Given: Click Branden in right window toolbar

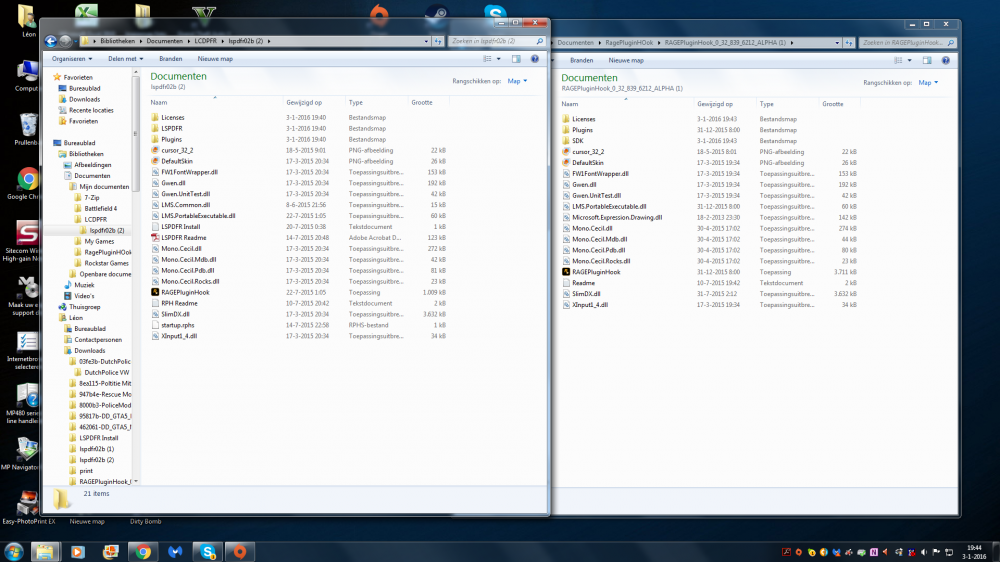Looking at the screenshot, I should (x=582, y=60).
